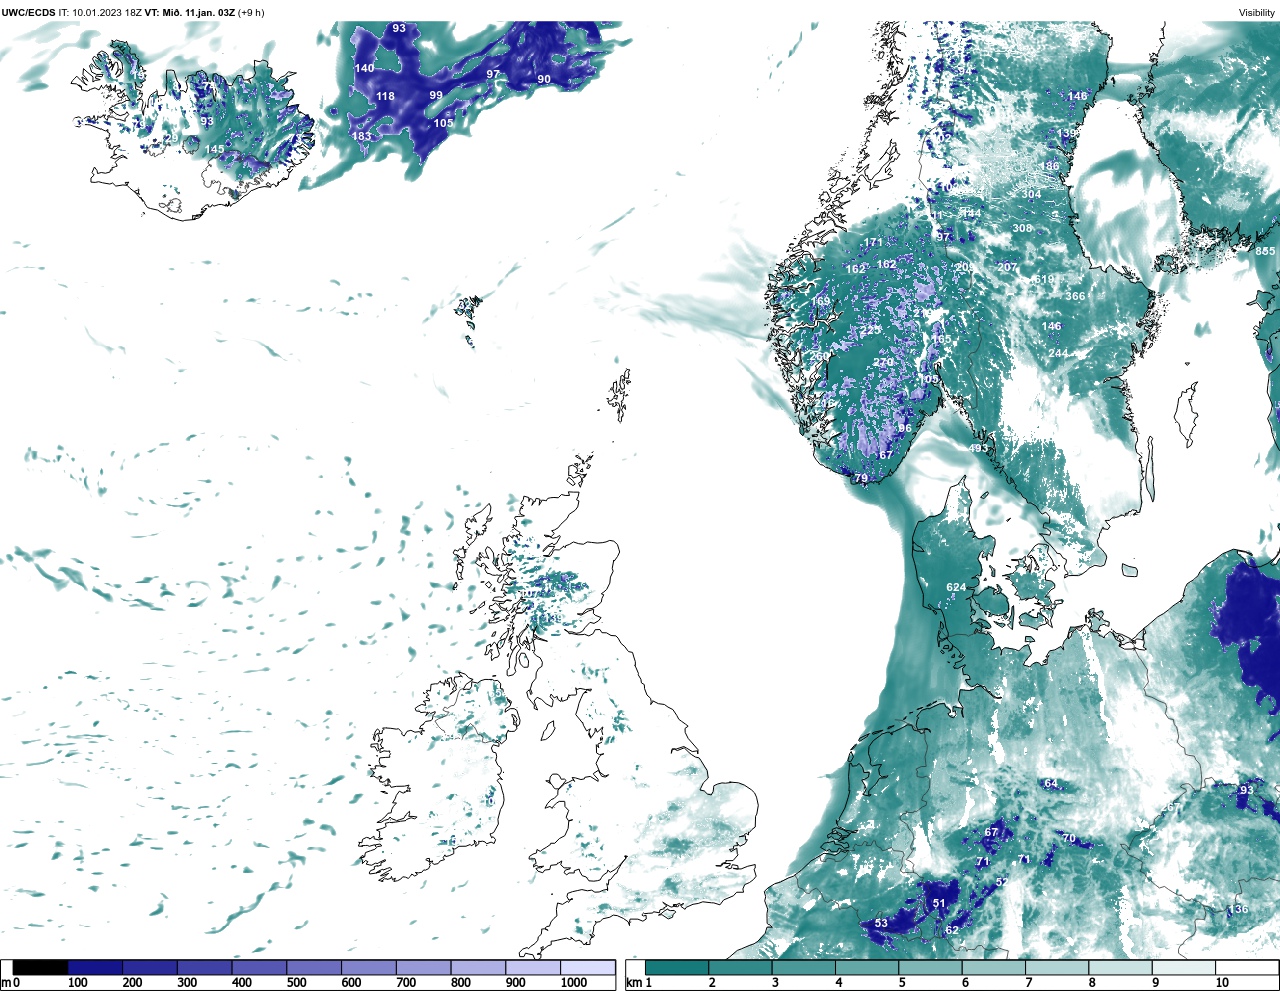Click the '79' value at Norway's southern tip

pos(861,478)
